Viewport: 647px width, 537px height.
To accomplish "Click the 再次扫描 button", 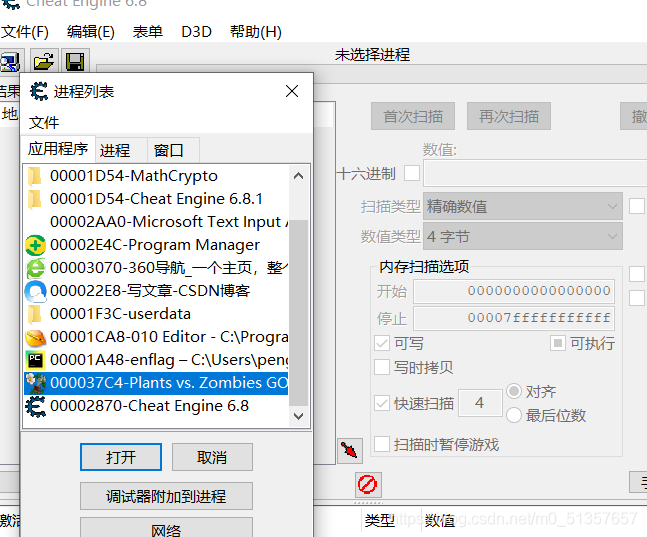I will pos(509,116).
